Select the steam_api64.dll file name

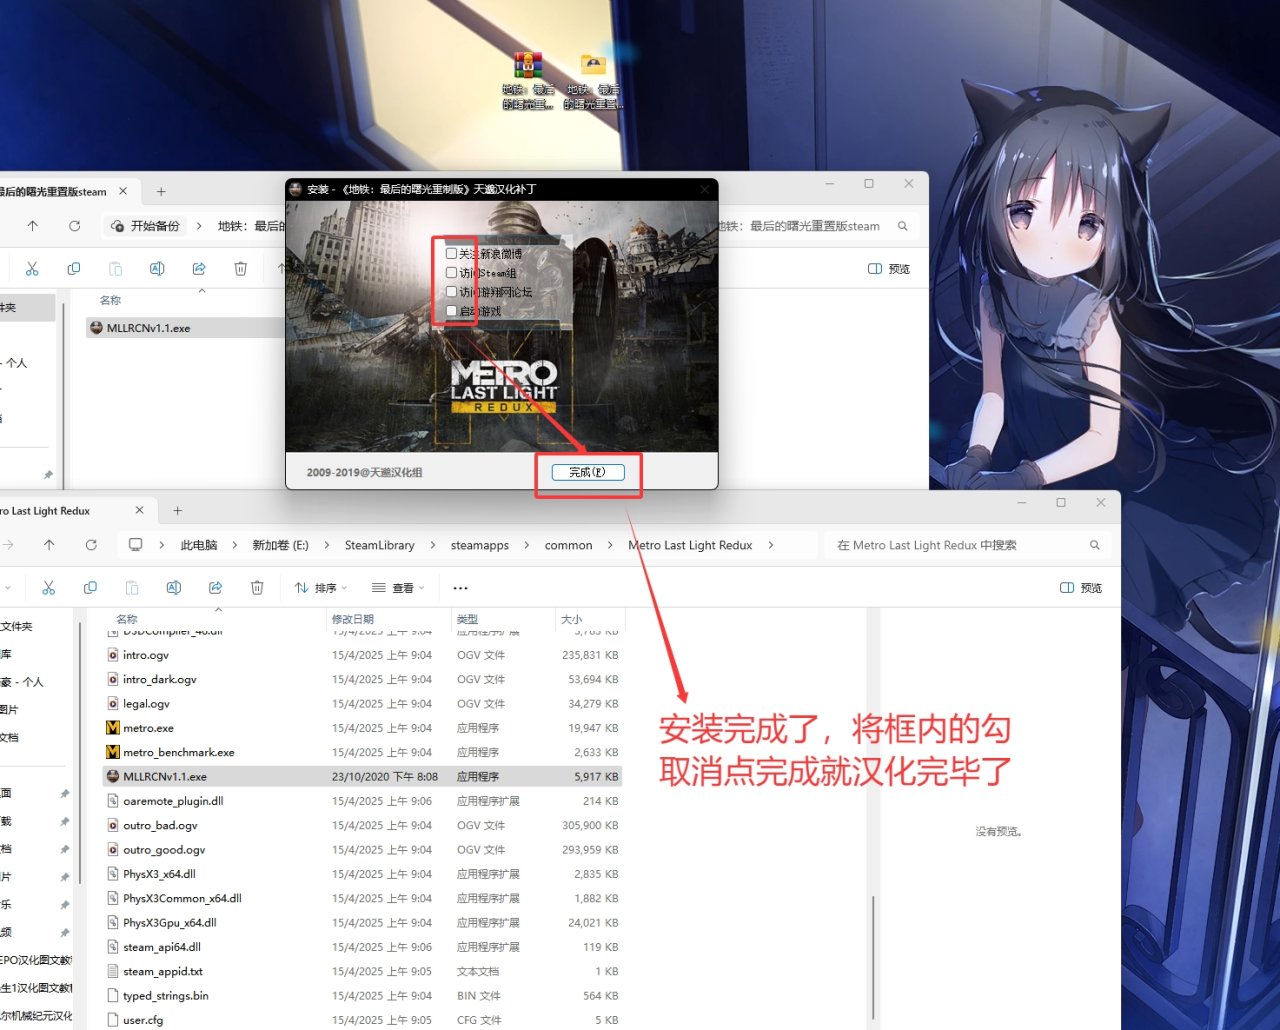tap(162, 947)
